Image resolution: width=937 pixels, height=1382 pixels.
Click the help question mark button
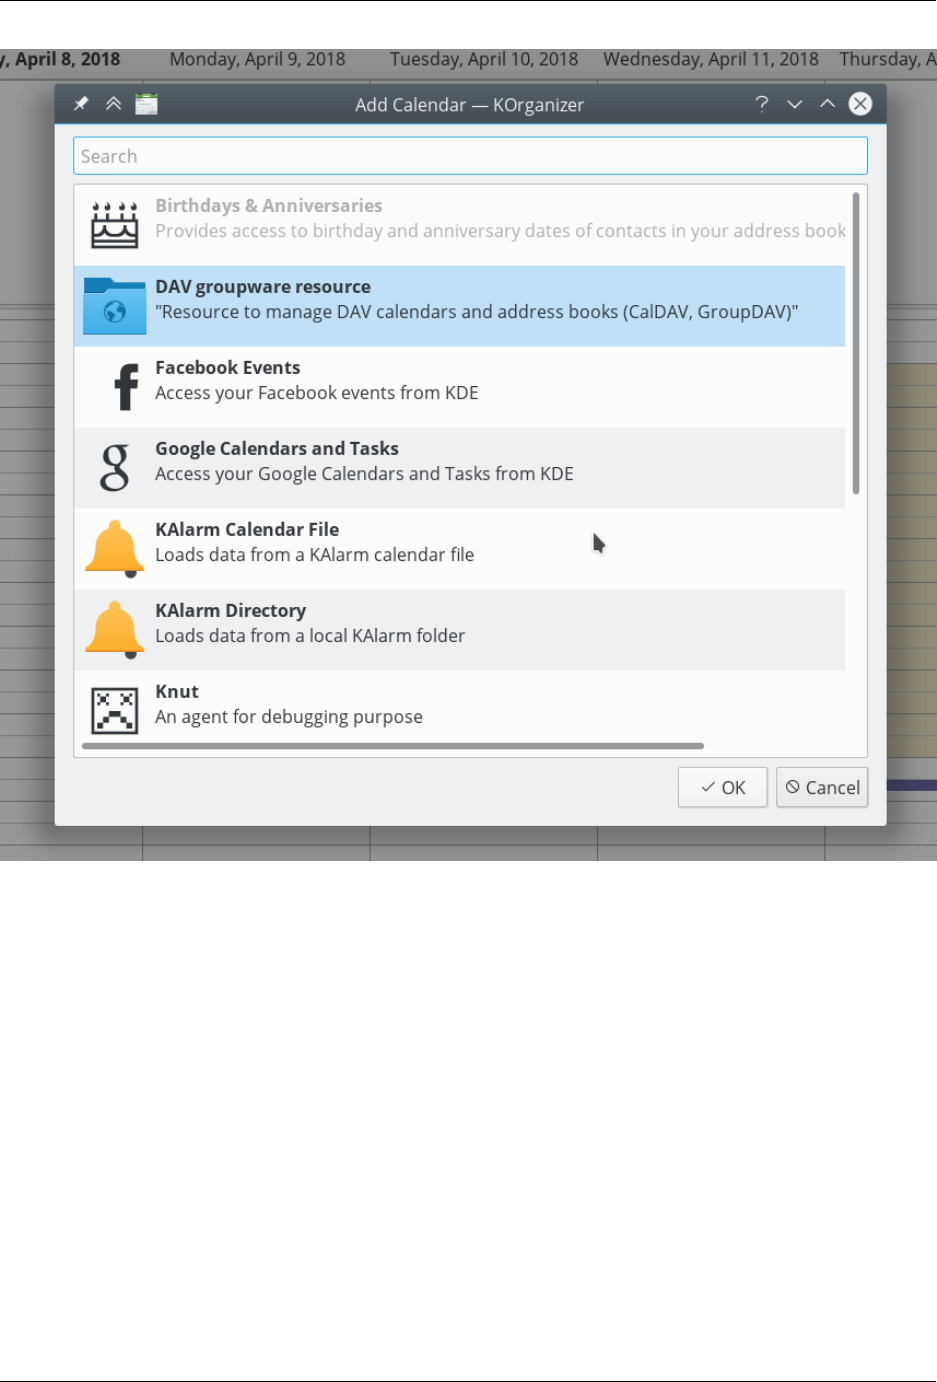[x=762, y=104]
